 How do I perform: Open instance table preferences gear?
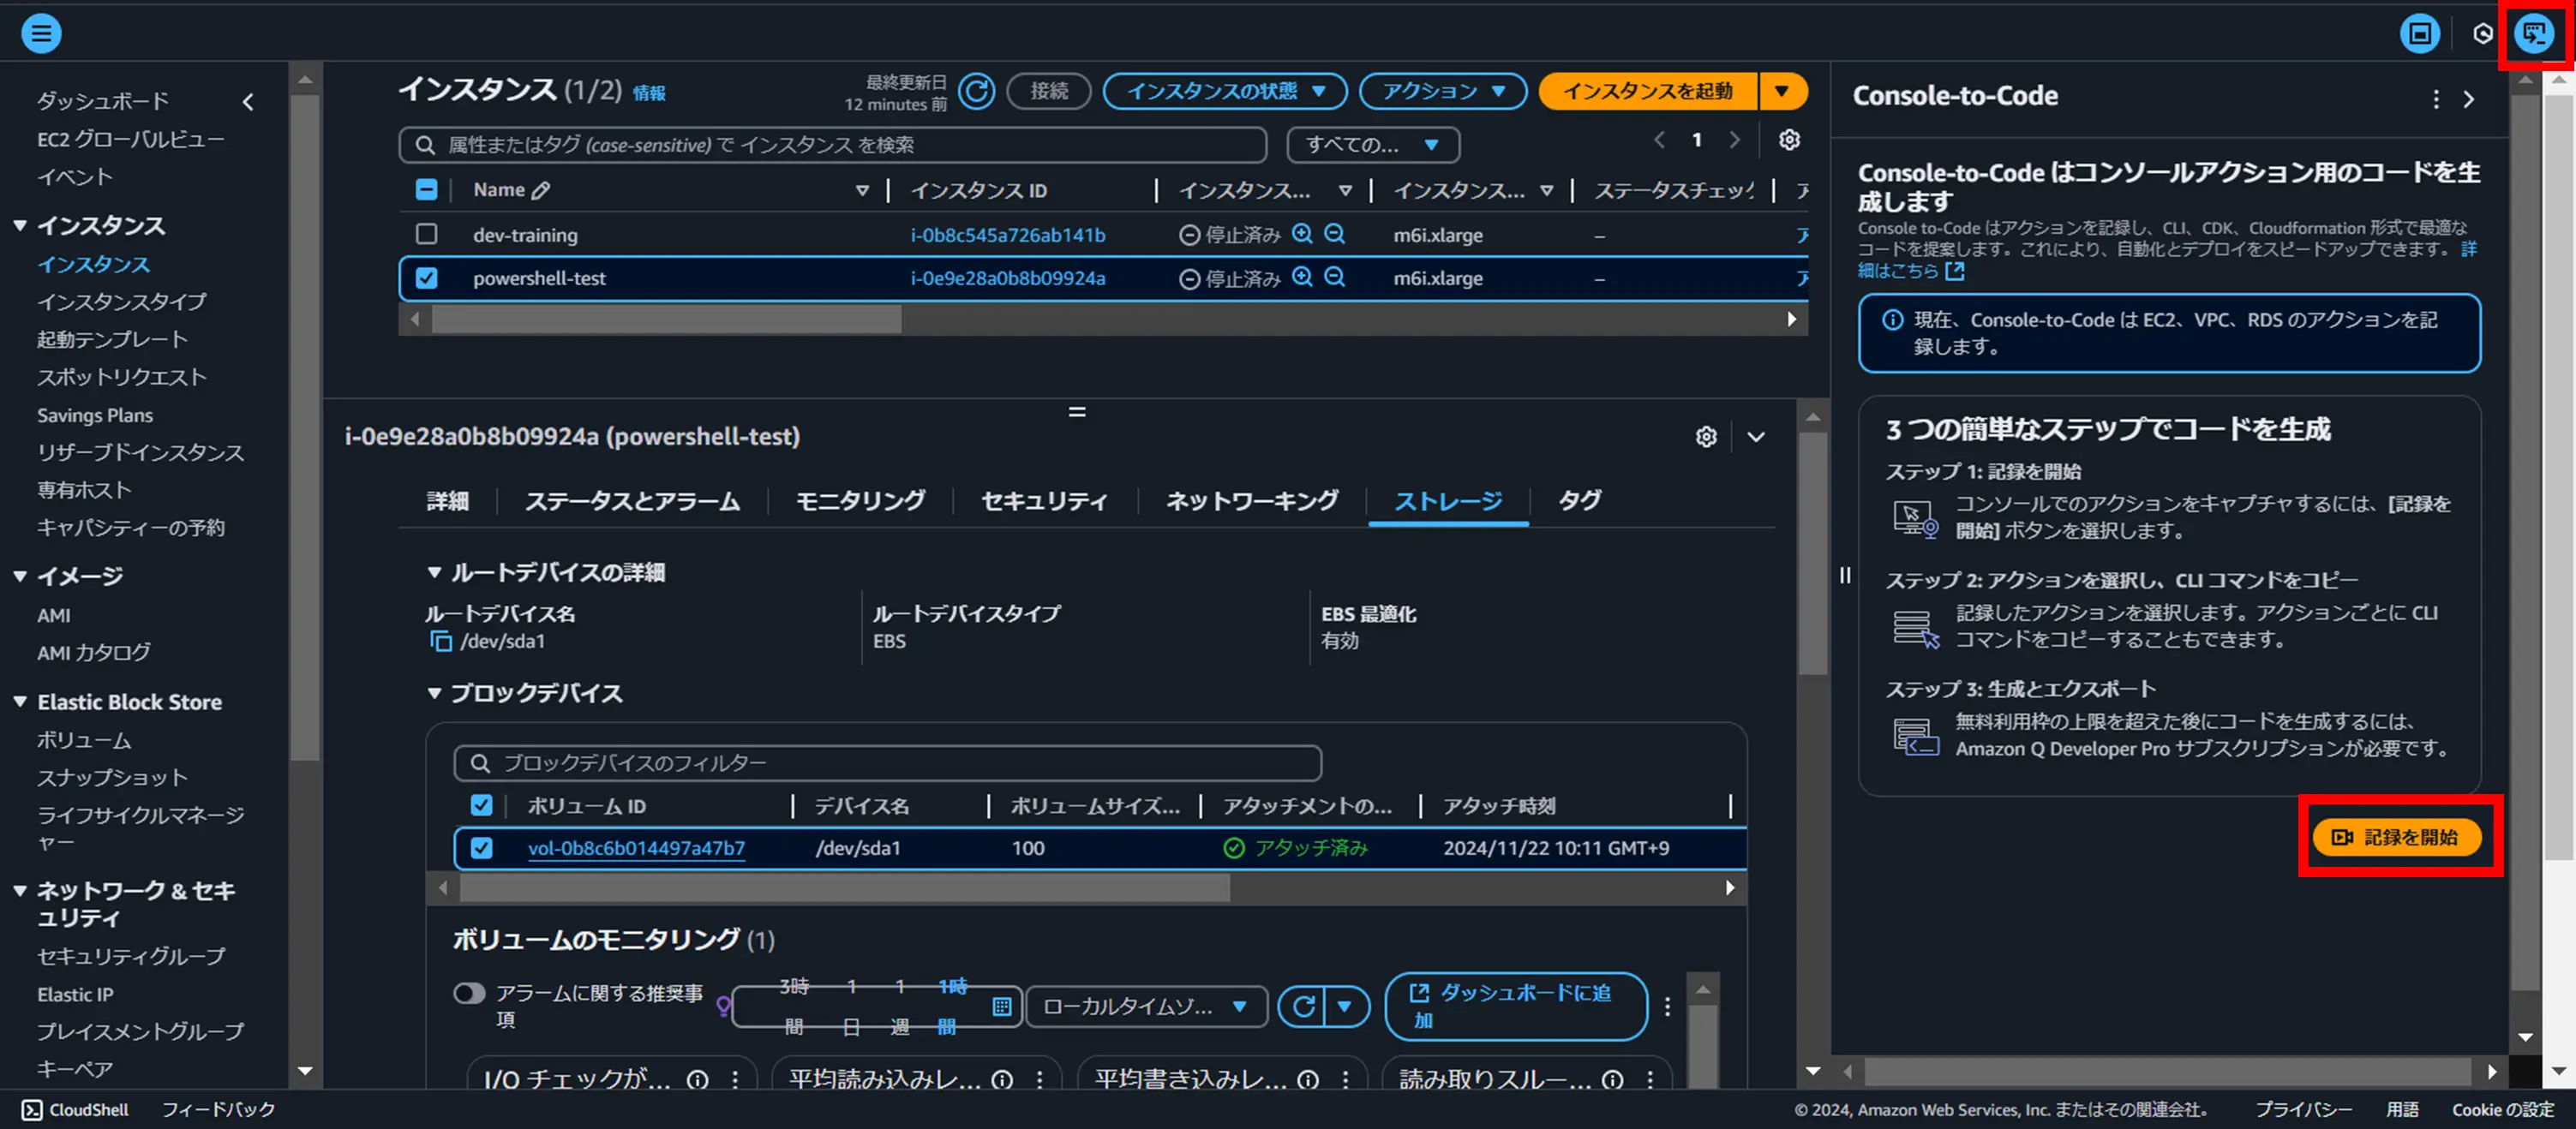[x=1789, y=140]
